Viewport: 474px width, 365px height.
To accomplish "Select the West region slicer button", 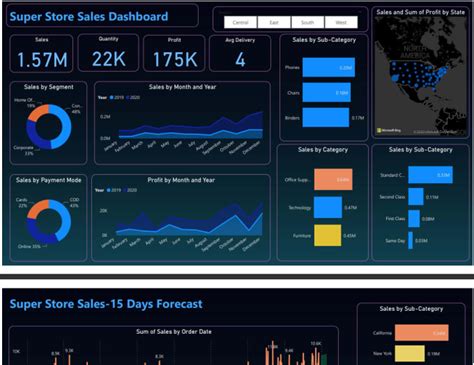I will tap(341, 23).
